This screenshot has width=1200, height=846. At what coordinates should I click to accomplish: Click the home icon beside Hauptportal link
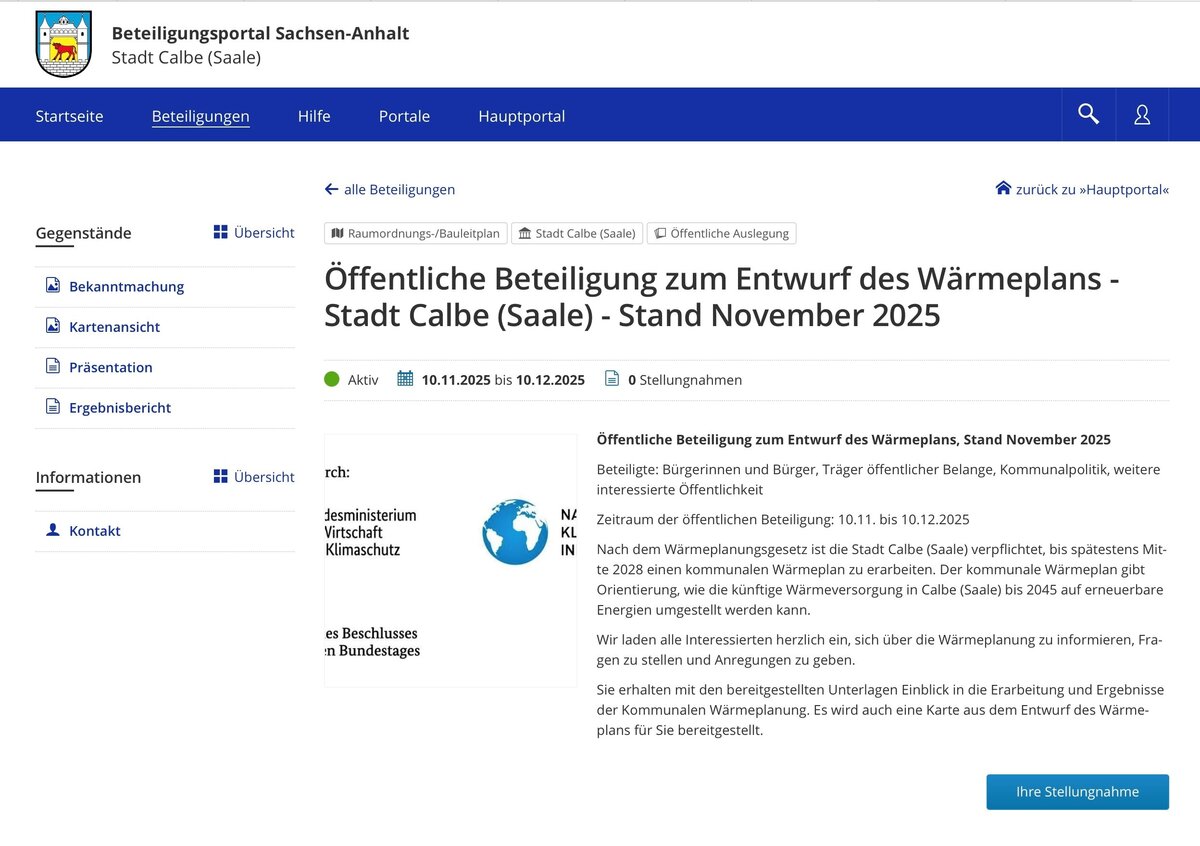(x=1003, y=188)
